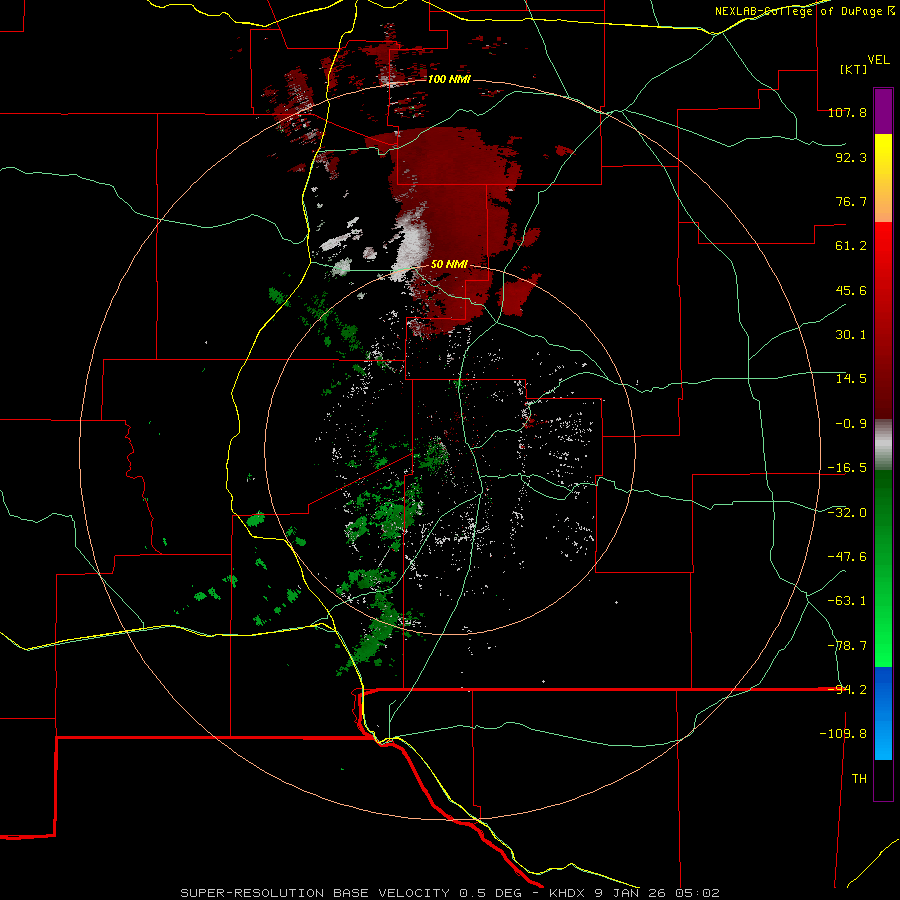The height and width of the screenshot is (900, 900).
Task: Click the TH legend label
Action: [859, 779]
